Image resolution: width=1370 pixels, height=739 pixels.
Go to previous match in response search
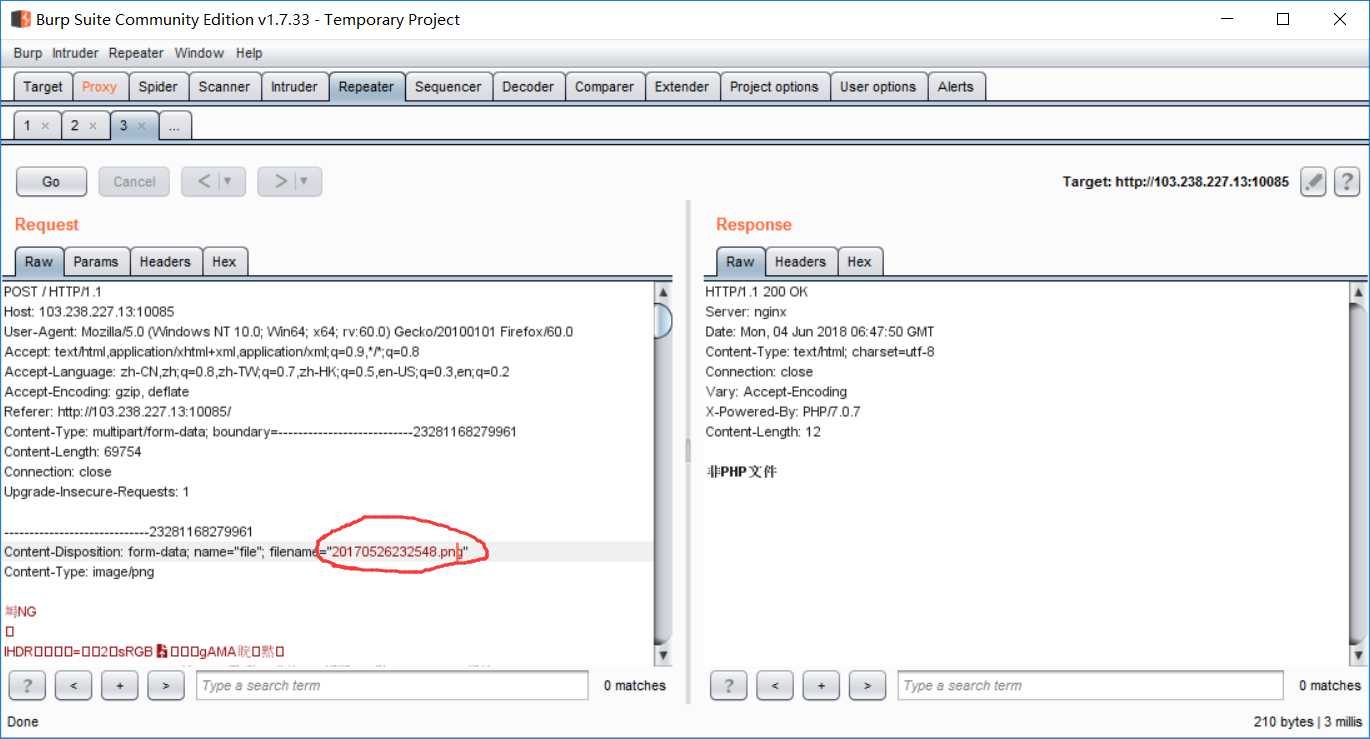[775, 685]
